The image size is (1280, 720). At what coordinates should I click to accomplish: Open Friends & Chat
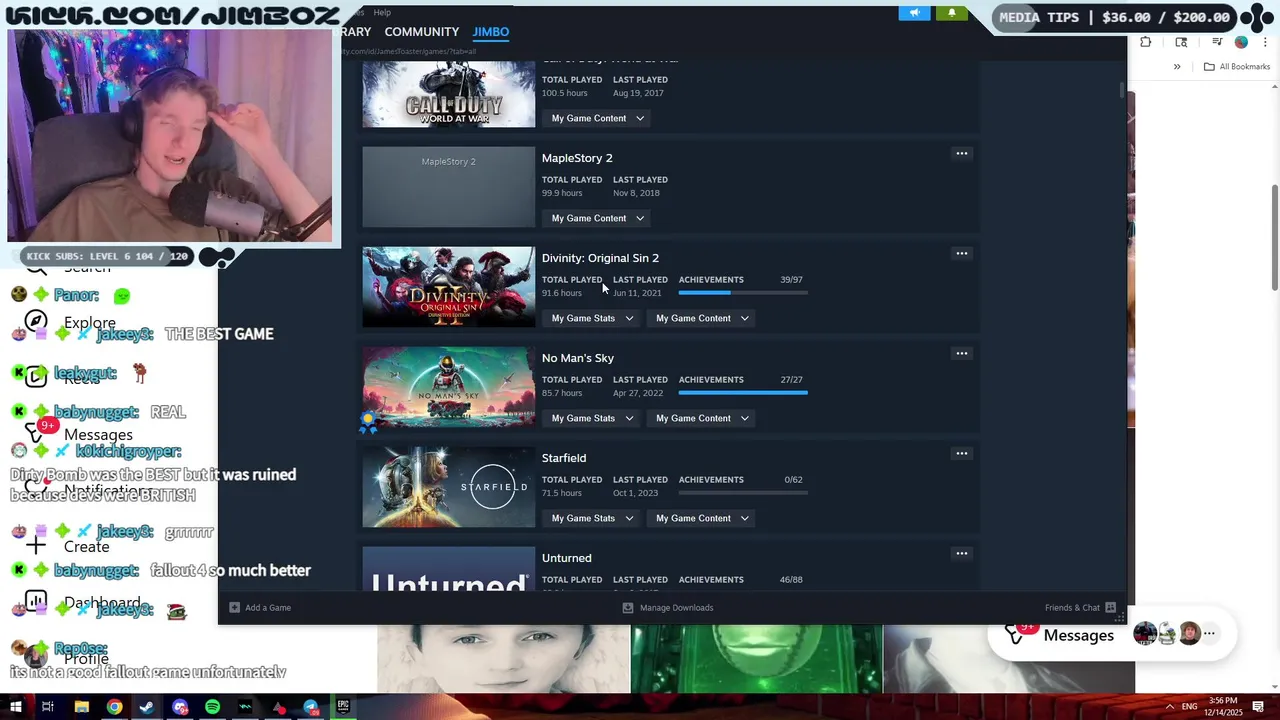tap(1080, 607)
